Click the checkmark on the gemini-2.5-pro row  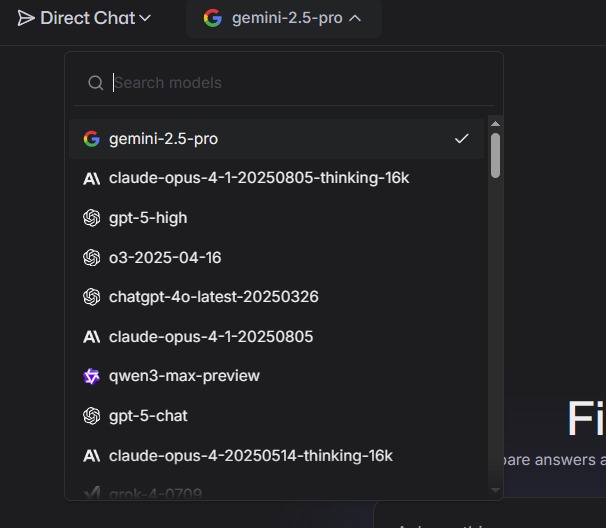(461, 139)
